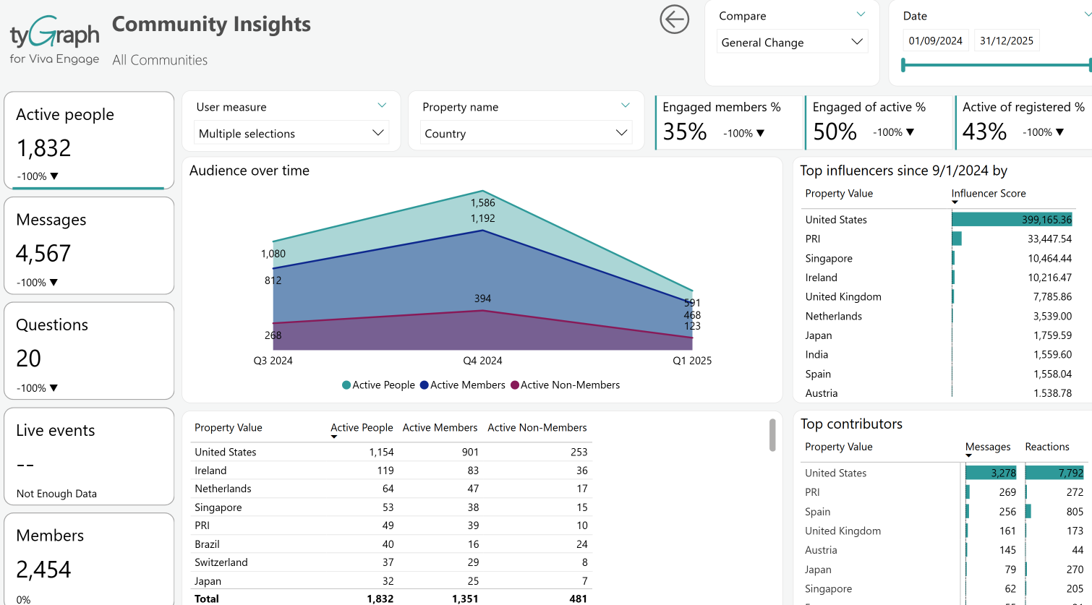Select Japan row in Top contributors
The width and height of the screenshot is (1092, 605).
click(x=944, y=569)
